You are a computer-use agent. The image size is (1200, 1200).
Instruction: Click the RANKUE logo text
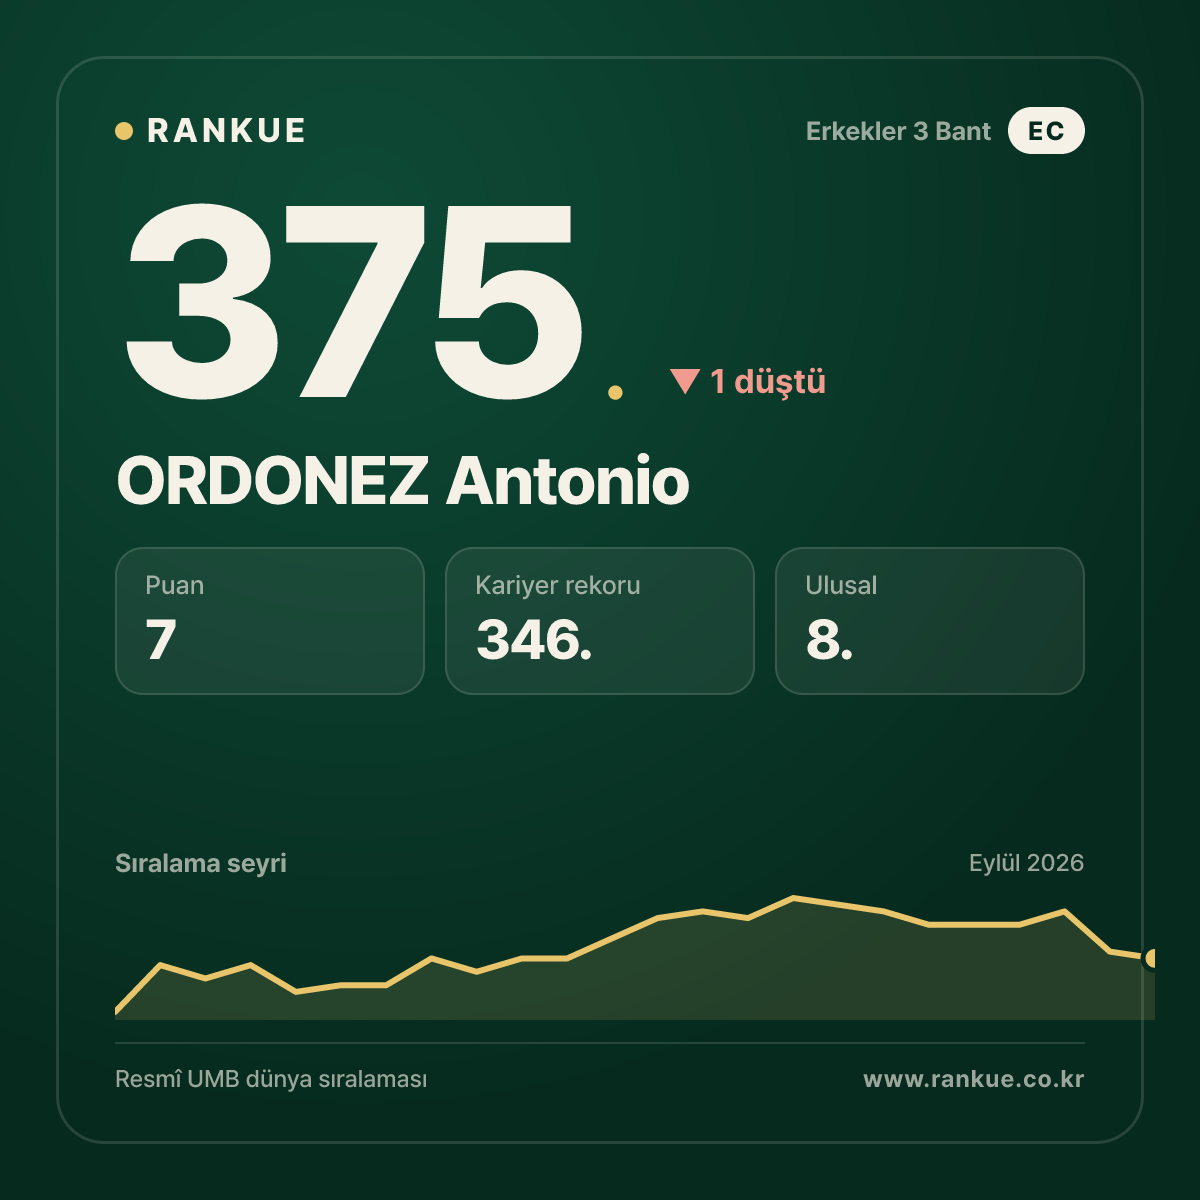coord(226,131)
